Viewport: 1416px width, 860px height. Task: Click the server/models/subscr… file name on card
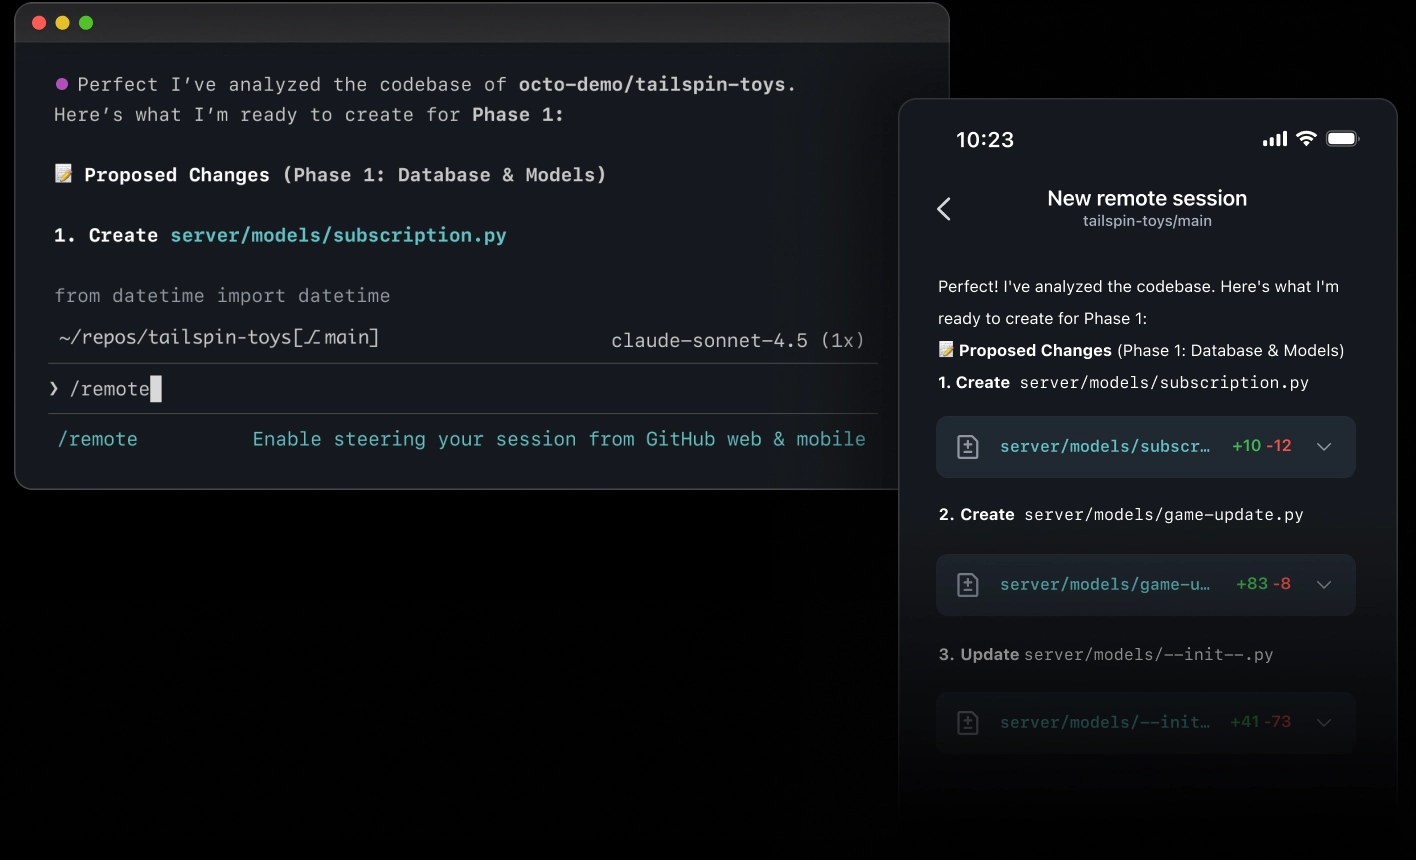(x=1105, y=446)
